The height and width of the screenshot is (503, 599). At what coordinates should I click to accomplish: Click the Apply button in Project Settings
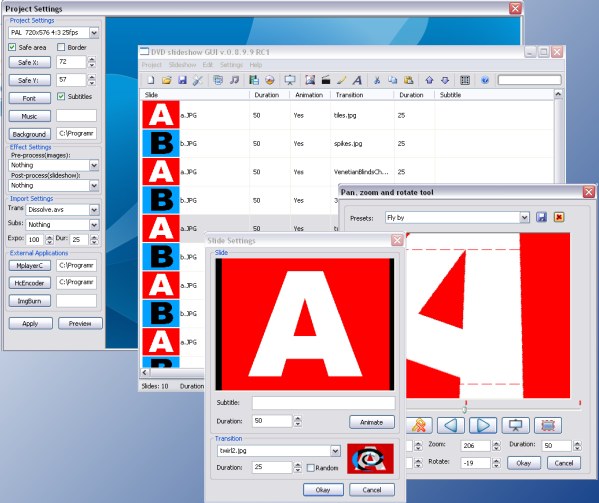coord(30,323)
